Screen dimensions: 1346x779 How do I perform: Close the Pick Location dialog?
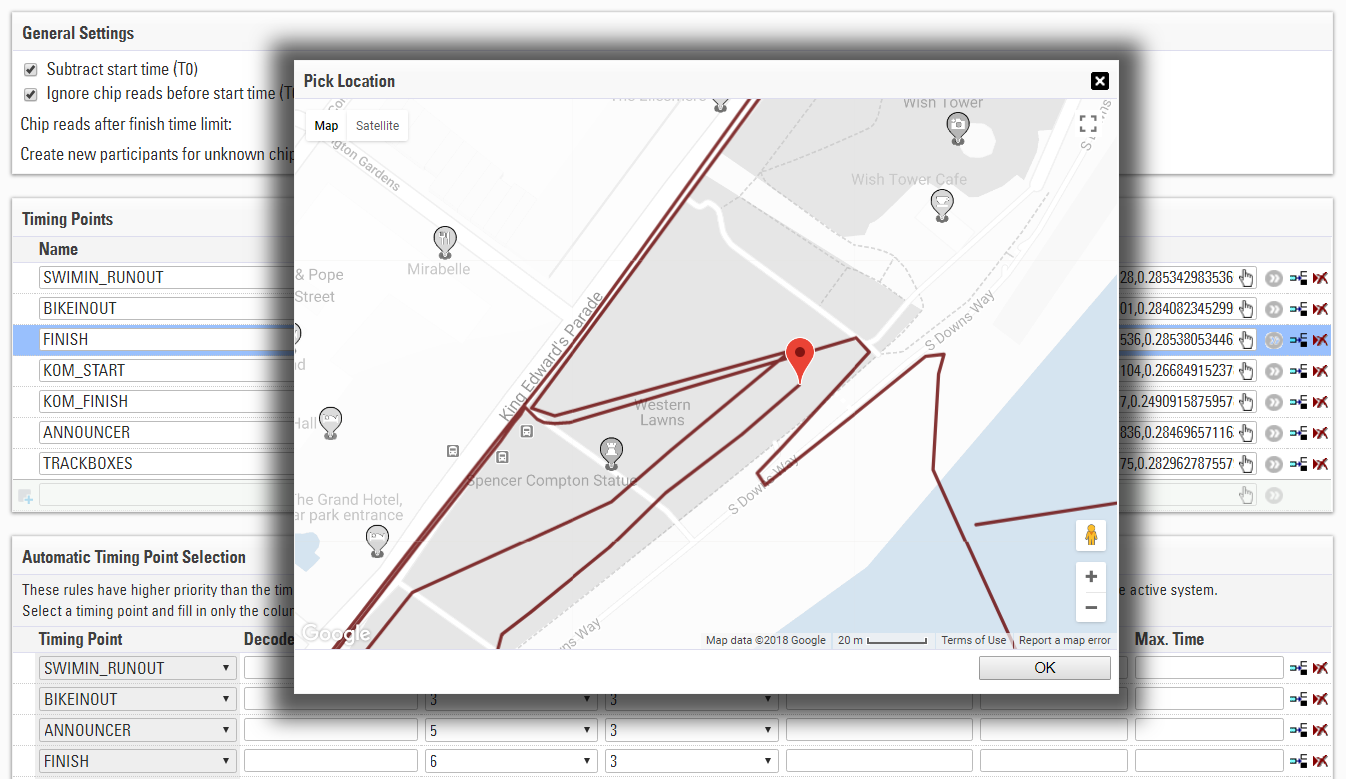tap(1099, 81)
